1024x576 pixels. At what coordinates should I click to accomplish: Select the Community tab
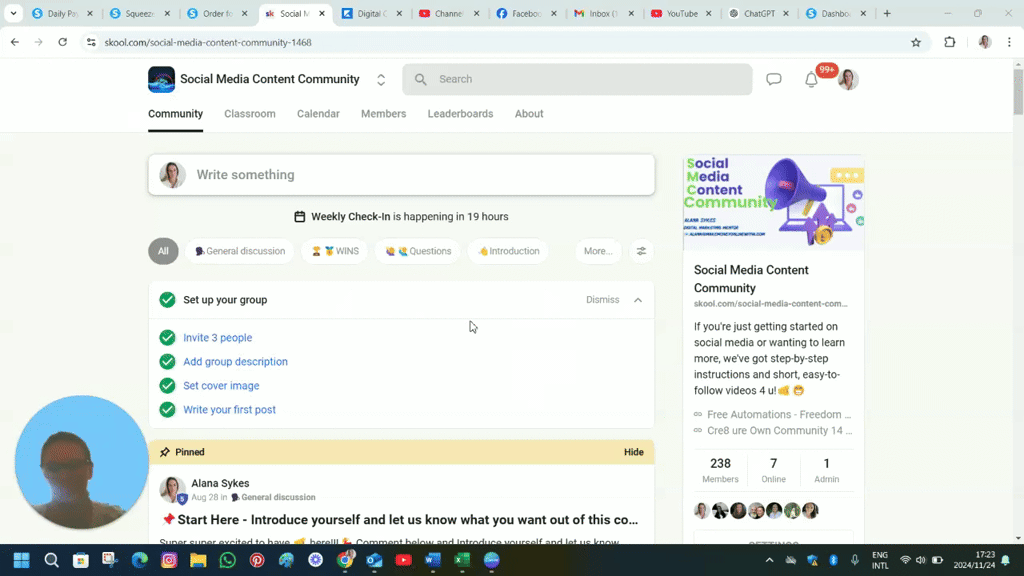click(176, 114)
